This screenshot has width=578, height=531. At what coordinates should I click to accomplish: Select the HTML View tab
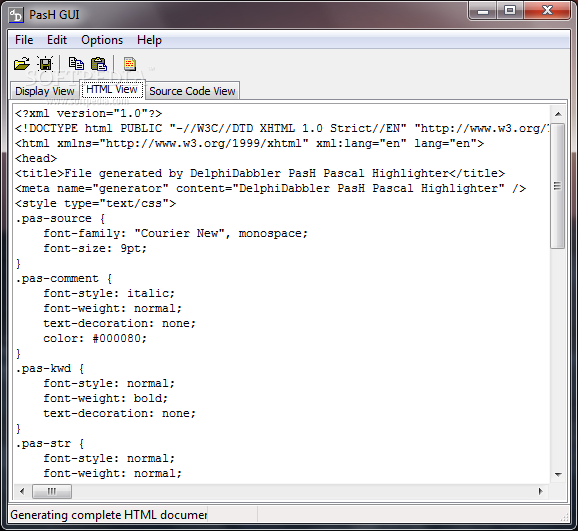point(112,89)
